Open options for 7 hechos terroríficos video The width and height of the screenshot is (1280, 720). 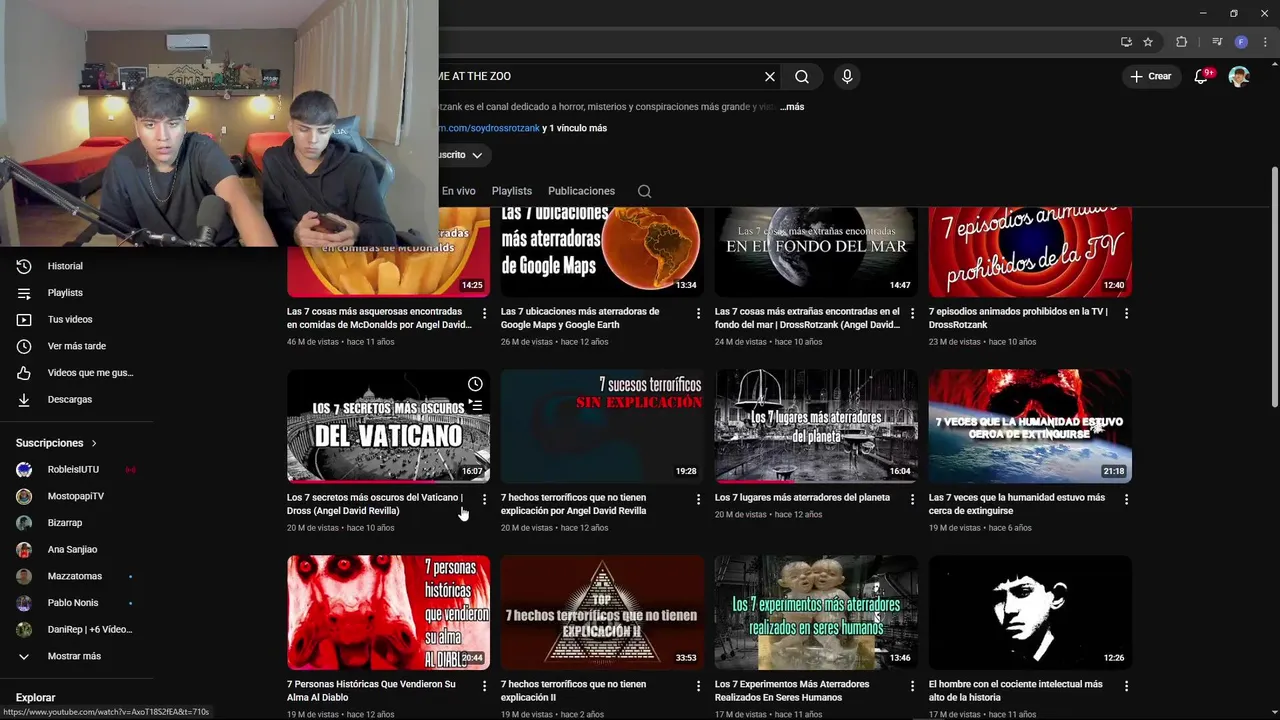(699, 499)
